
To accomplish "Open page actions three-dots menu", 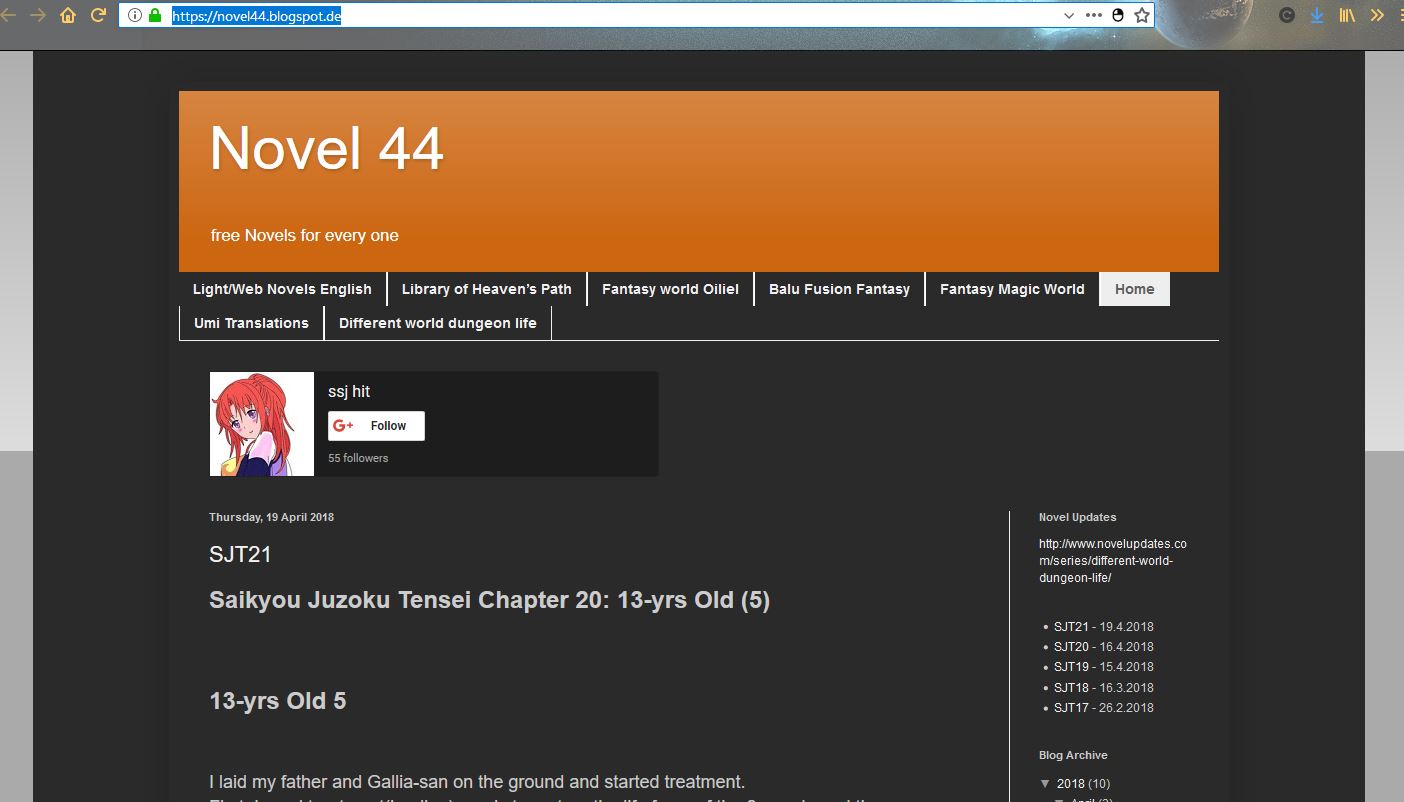I will tap(1093, 15).
